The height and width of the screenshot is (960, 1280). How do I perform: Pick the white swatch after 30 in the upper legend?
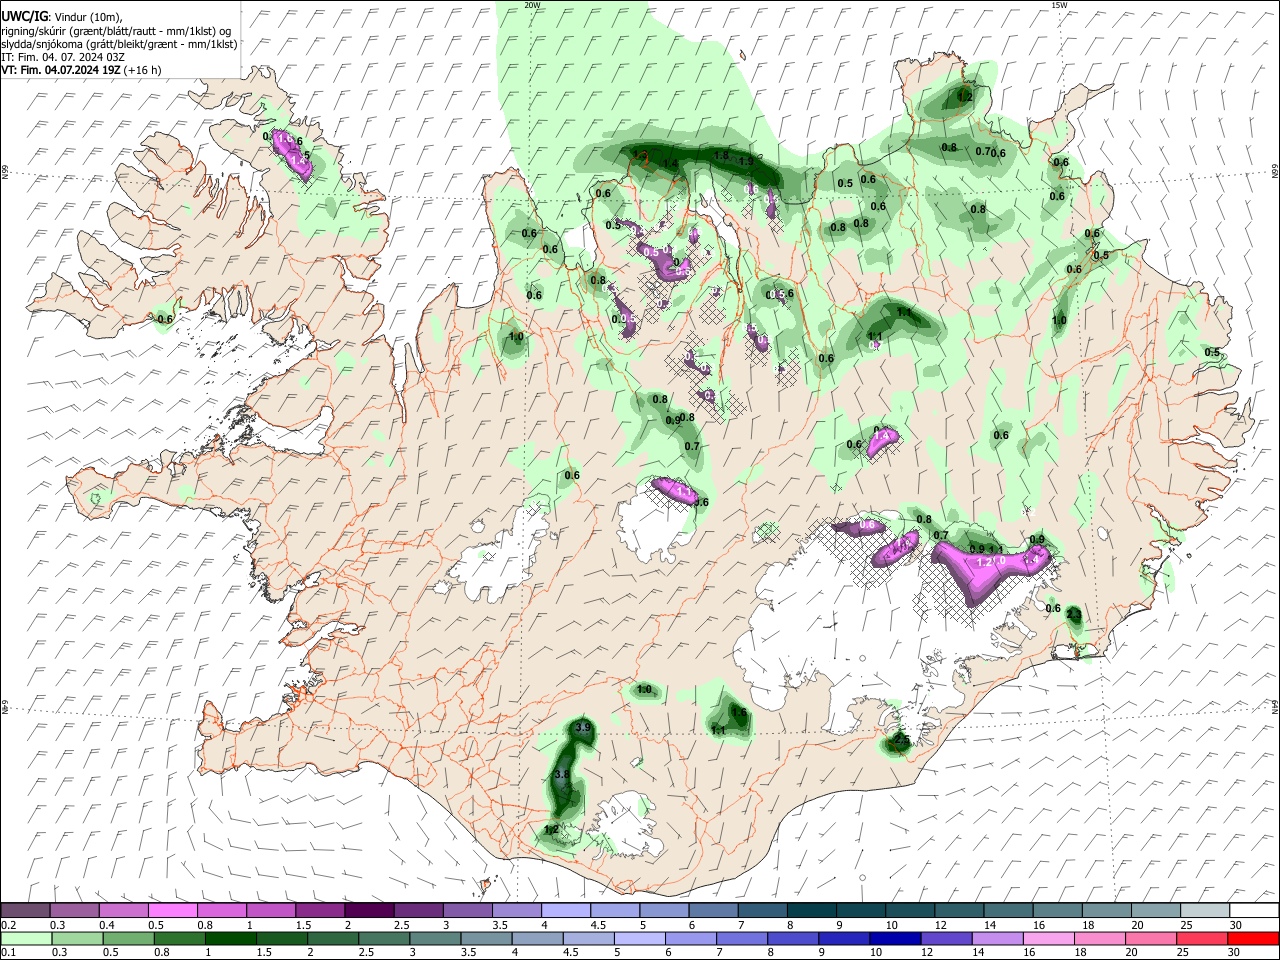[1253, 911]
